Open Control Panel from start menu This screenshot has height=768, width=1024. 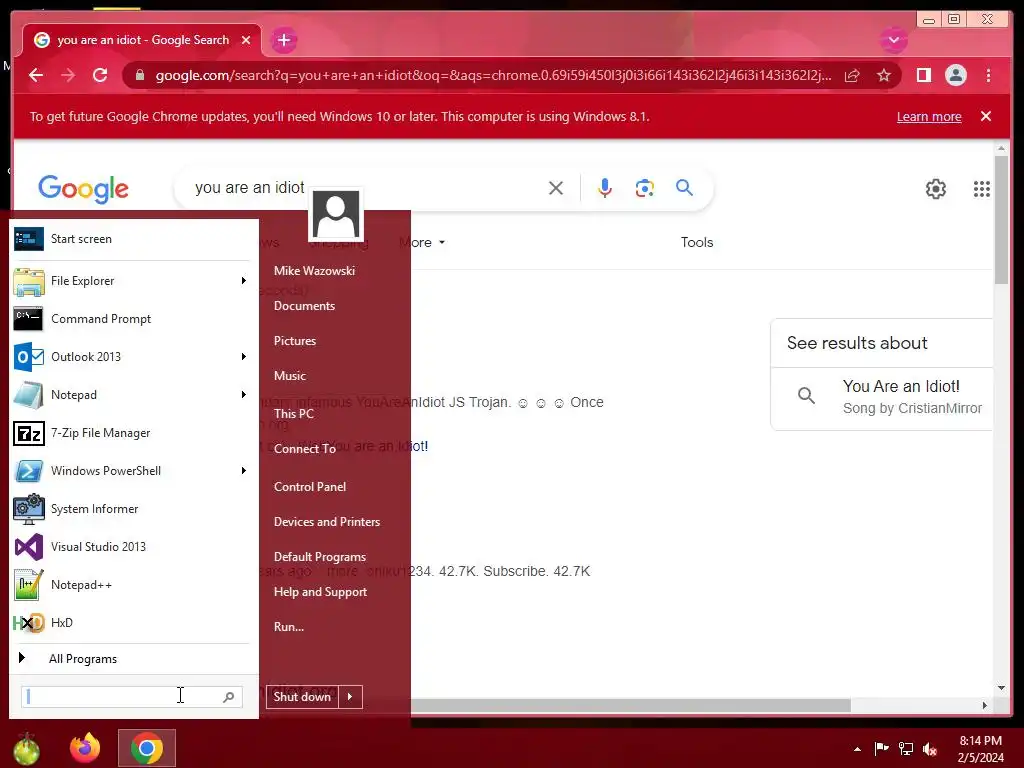click(x=310, y=487)
